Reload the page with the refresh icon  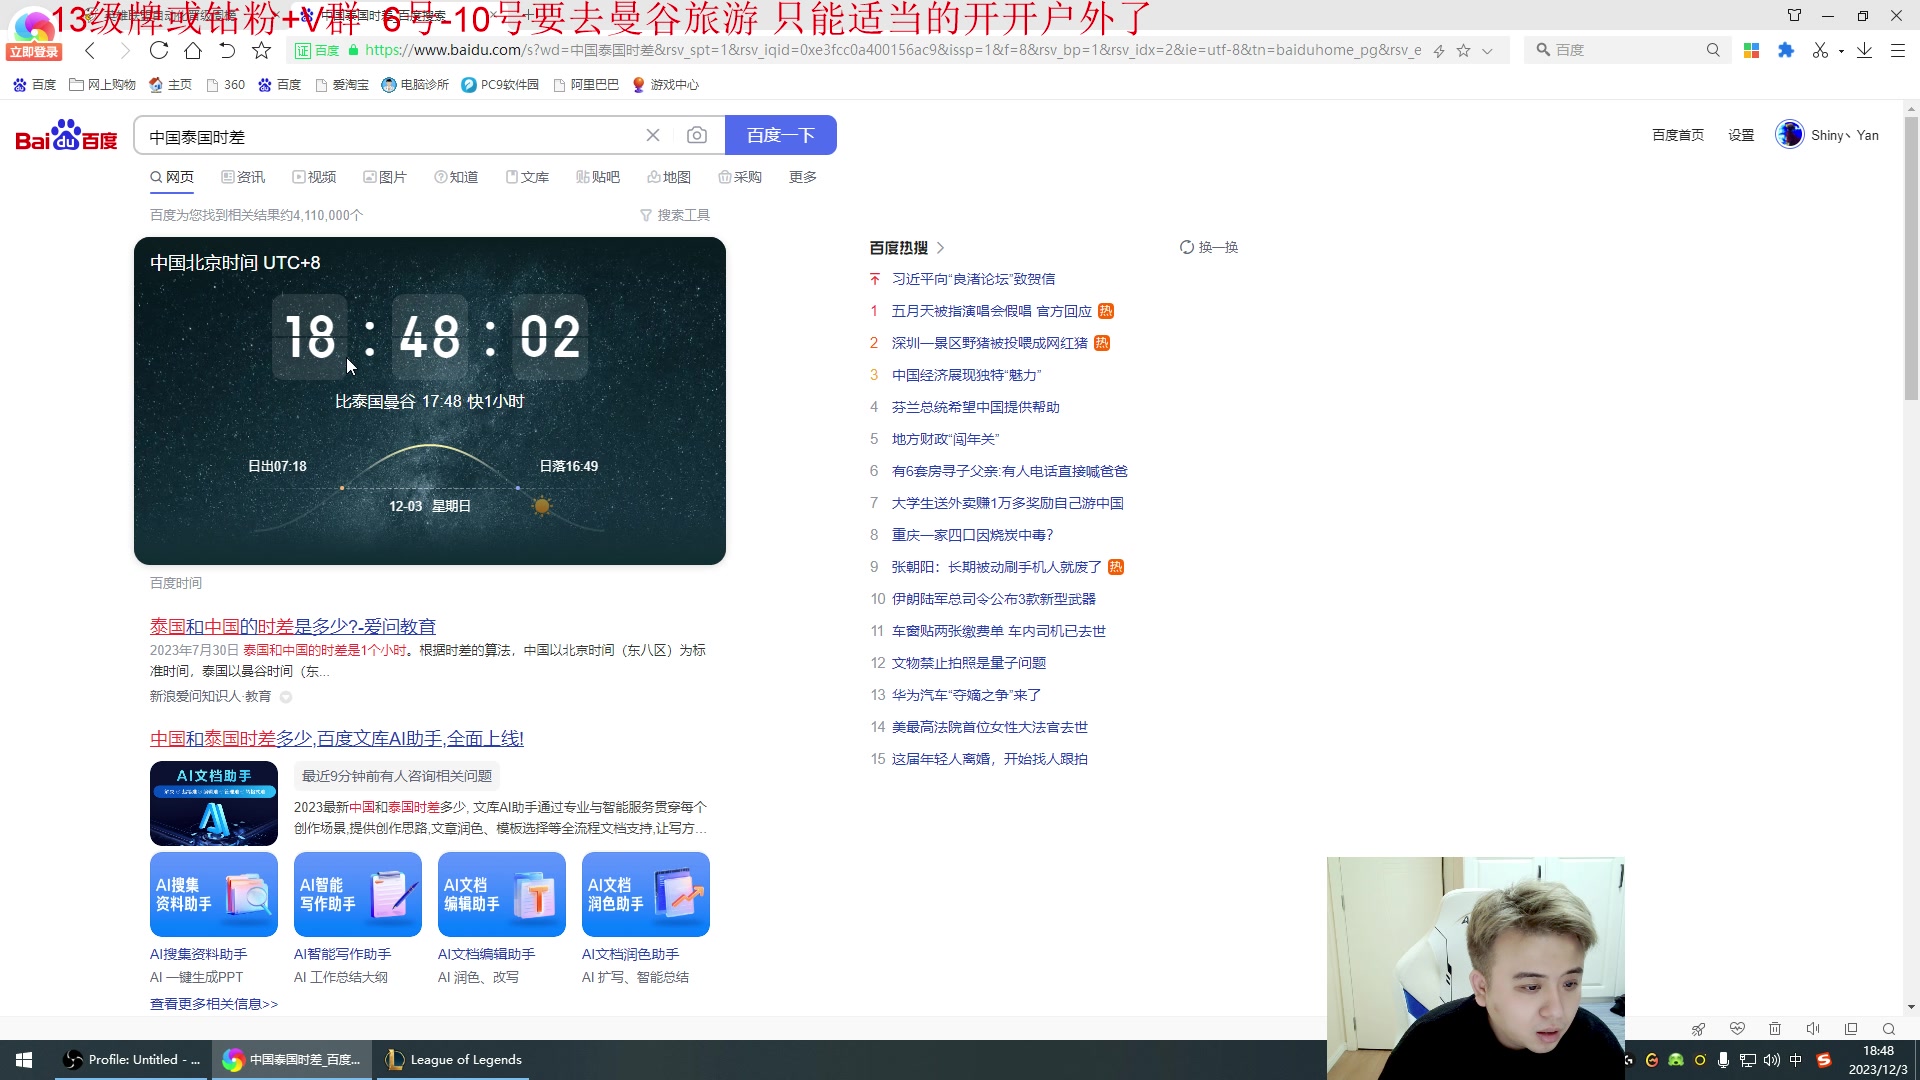[159, 50]
